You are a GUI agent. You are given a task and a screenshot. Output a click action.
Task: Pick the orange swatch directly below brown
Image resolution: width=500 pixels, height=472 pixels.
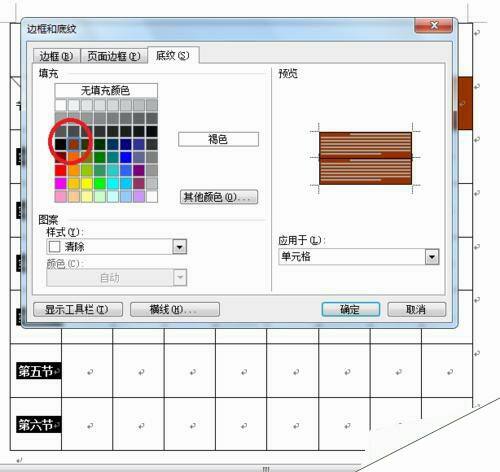tap(74, 157)
